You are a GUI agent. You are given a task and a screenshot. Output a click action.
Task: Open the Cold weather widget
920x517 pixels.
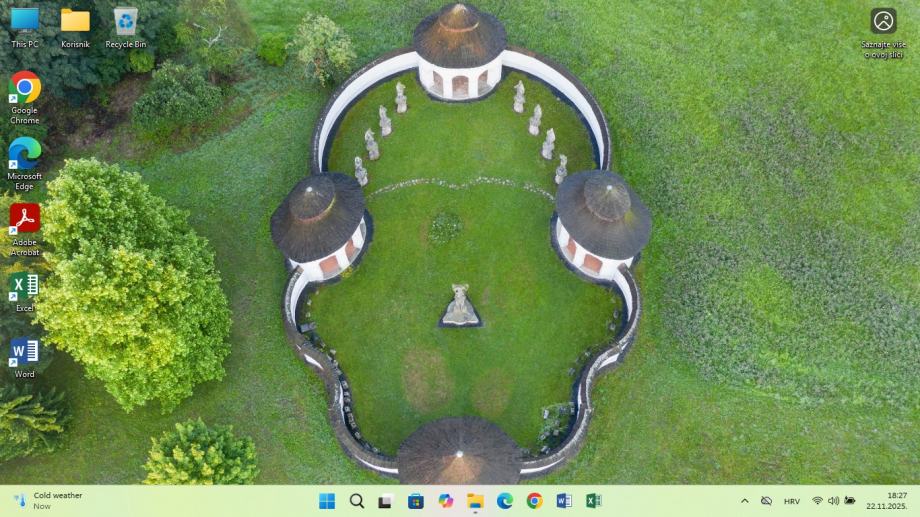pos(48,501)
